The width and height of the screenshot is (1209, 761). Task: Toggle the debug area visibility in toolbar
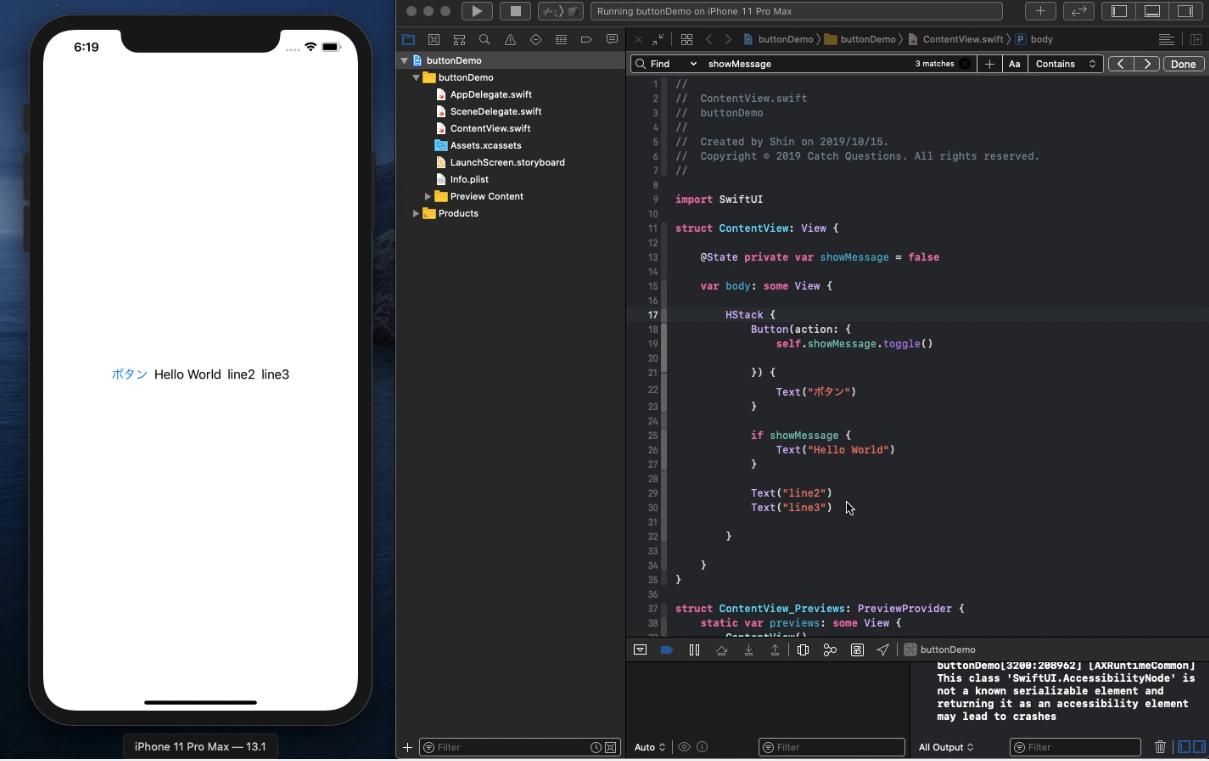[x=1152, y=11]
